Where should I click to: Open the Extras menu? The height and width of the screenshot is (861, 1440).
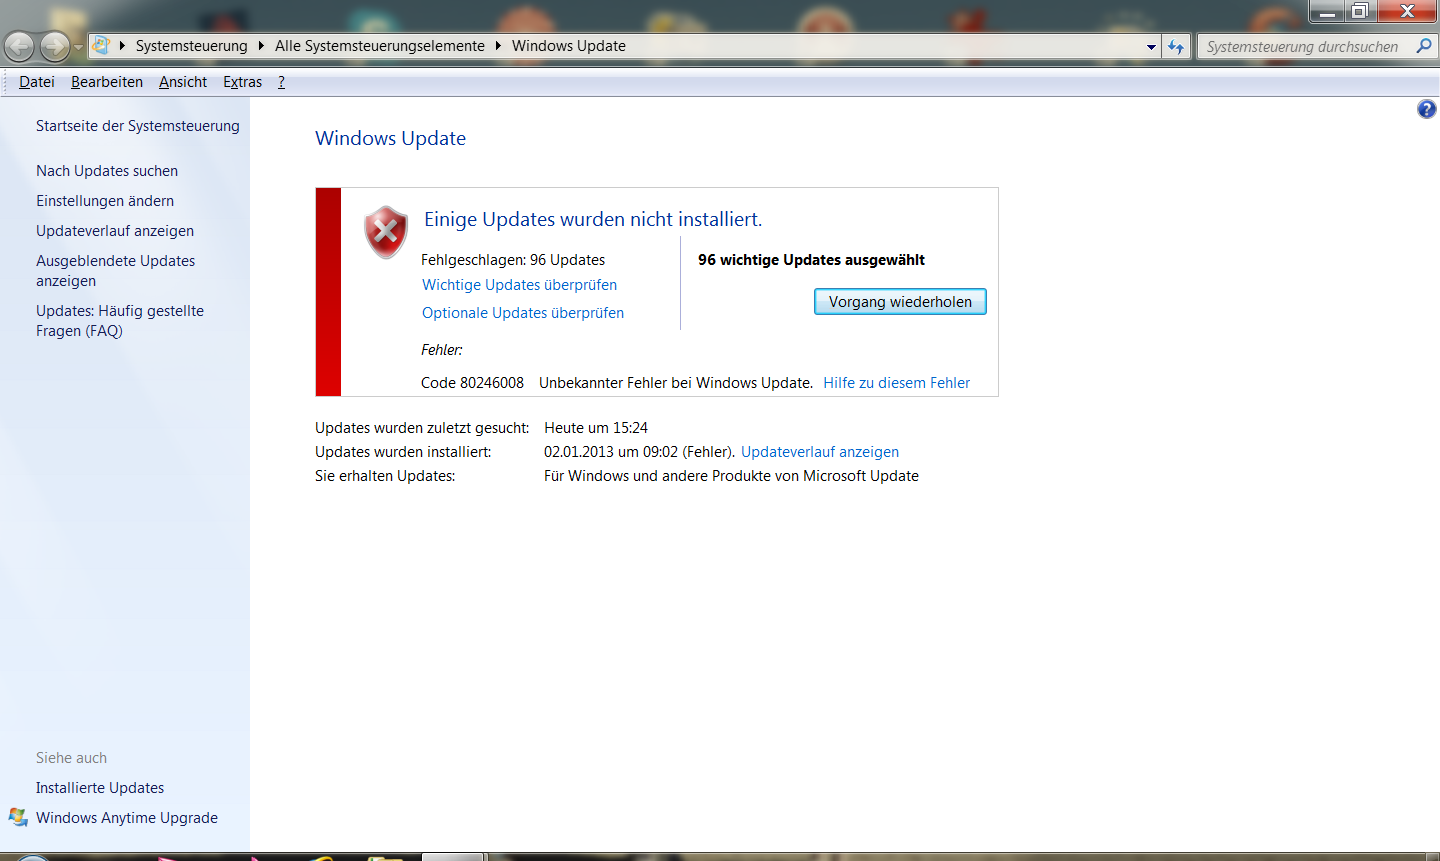pyautogui.click(x=243, y=82)
